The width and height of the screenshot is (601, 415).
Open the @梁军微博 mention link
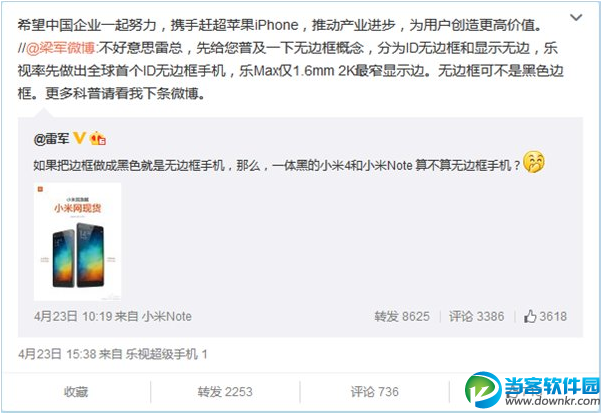coord(60,48)
